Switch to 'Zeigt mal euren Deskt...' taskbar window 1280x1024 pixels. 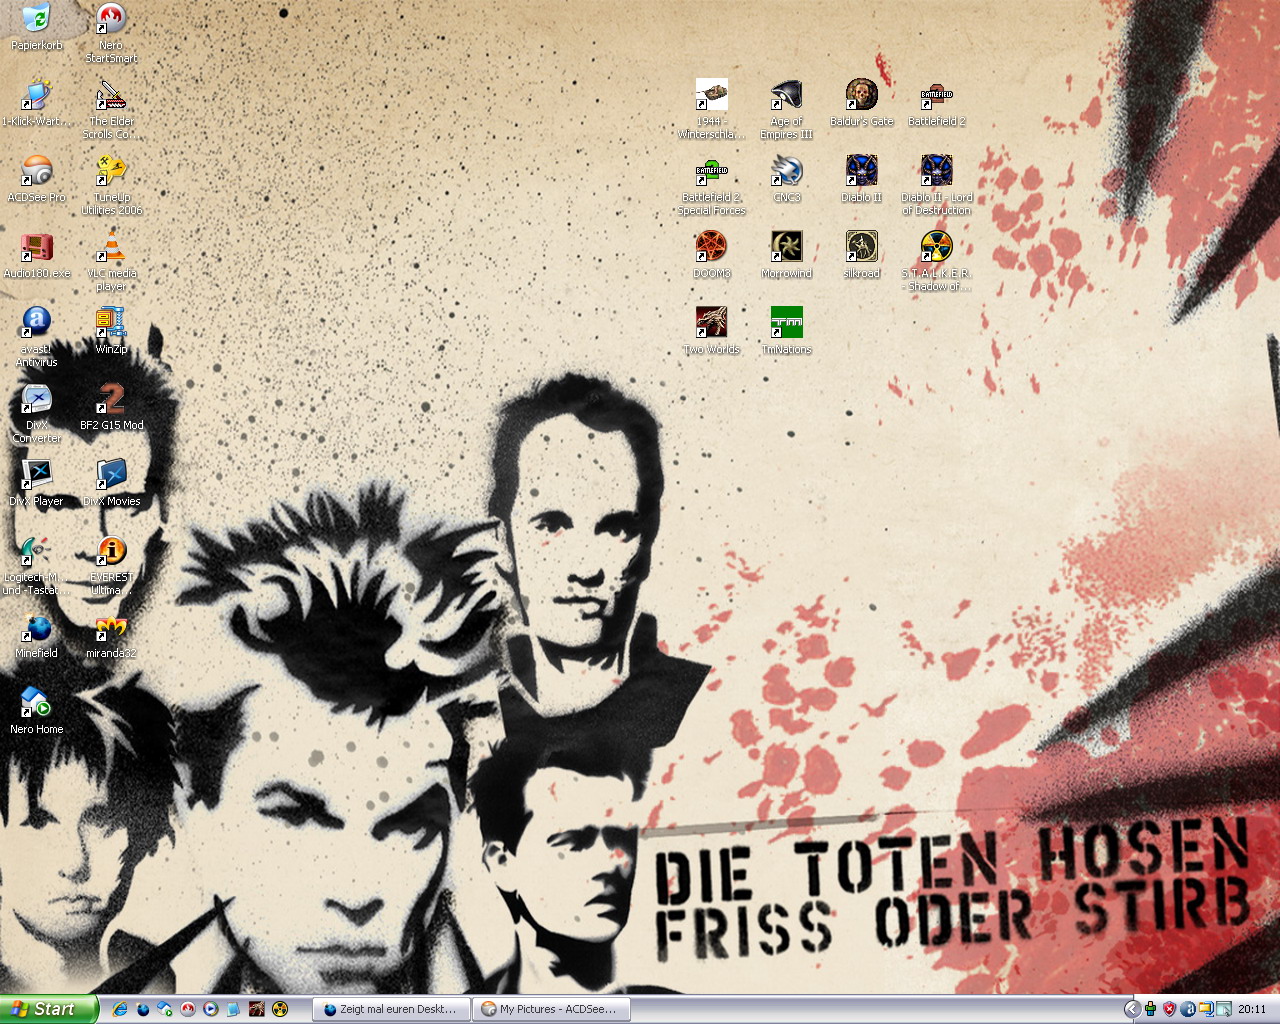391,1010
